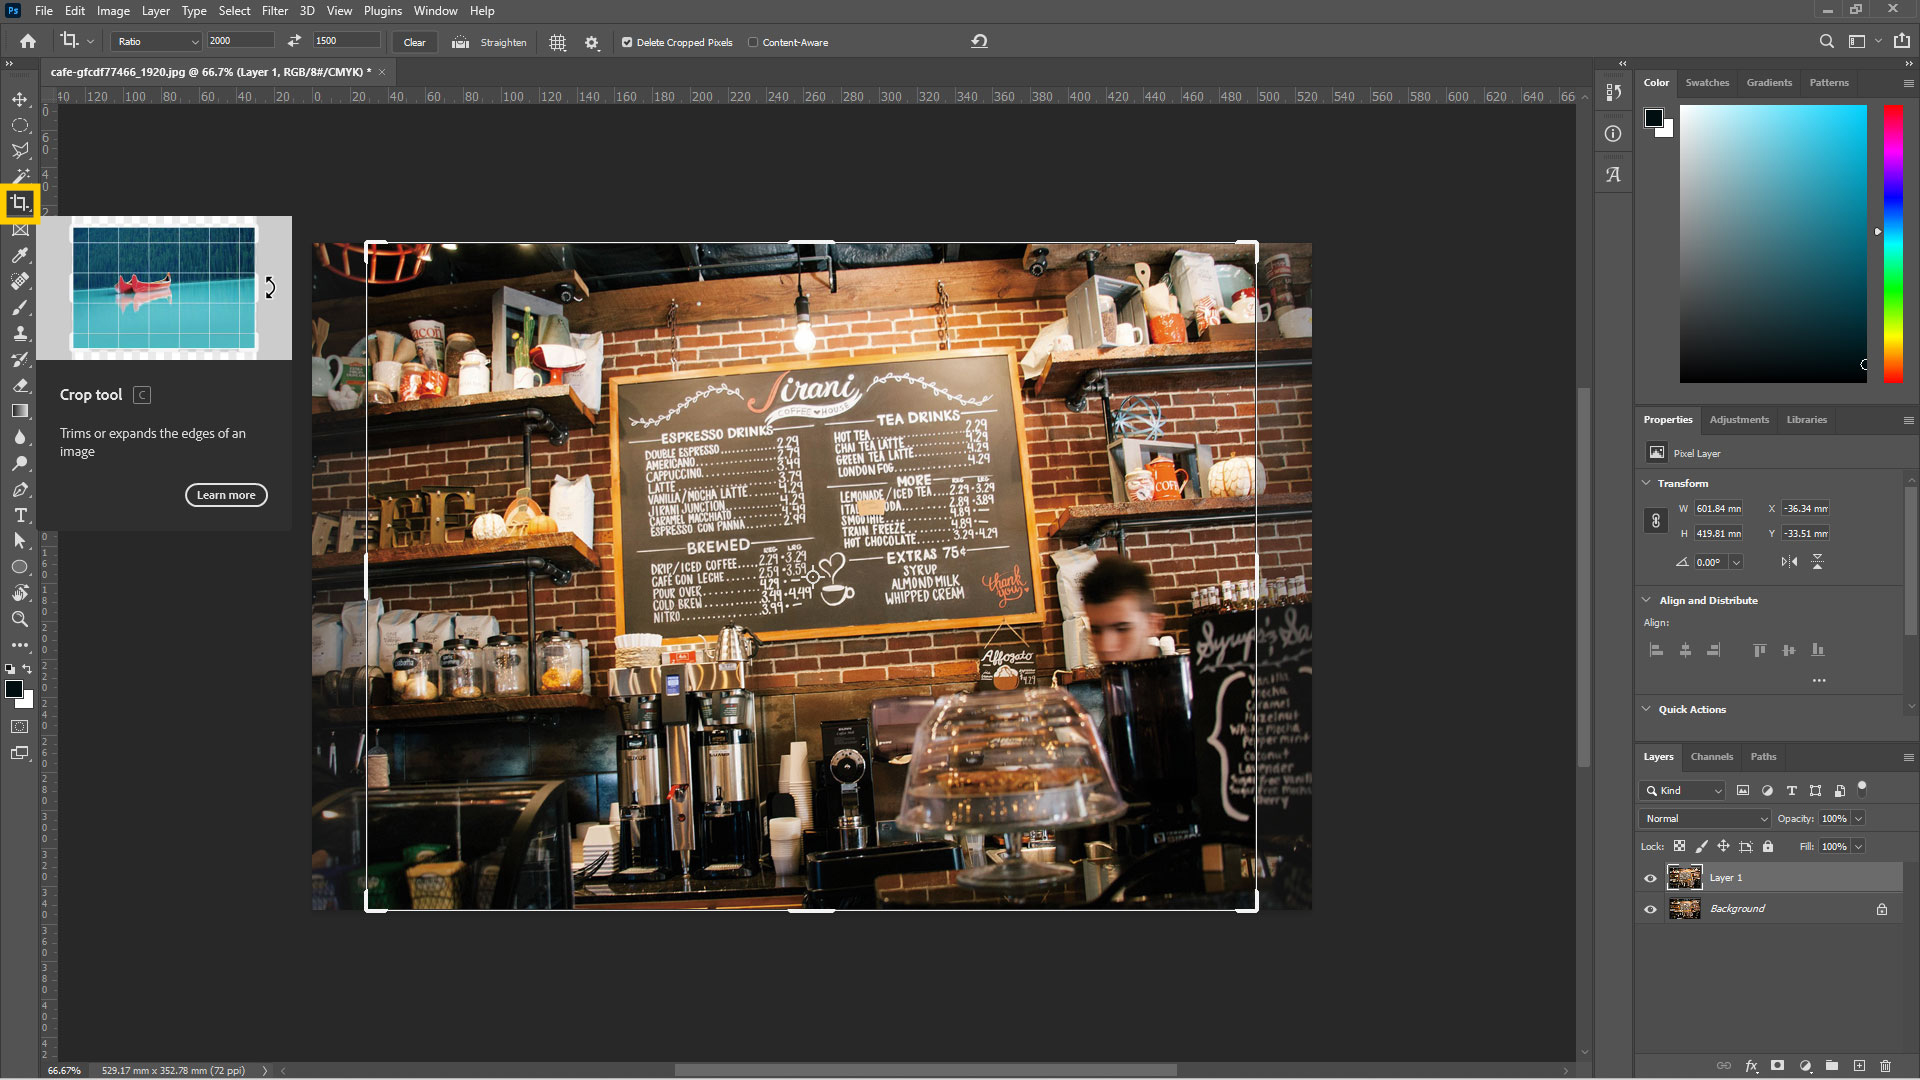Collapse Align and Distribute section

click(1647, 600)
